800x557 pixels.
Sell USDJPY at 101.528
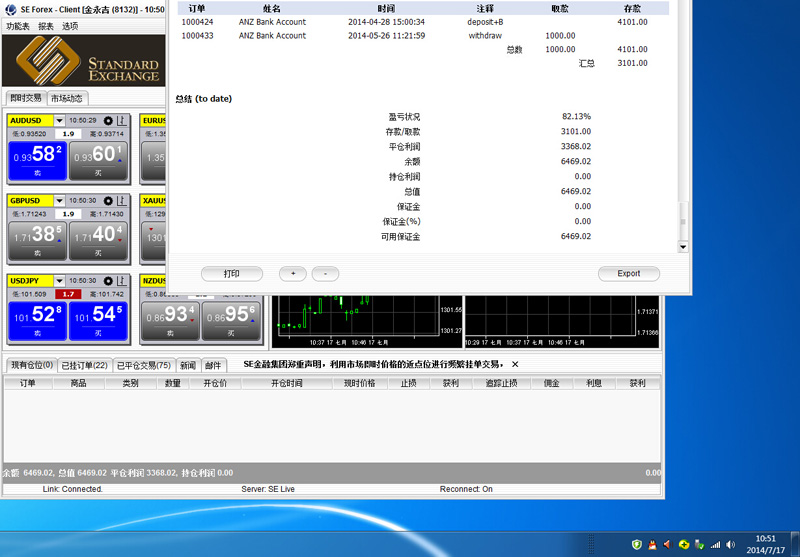point(38,321)
